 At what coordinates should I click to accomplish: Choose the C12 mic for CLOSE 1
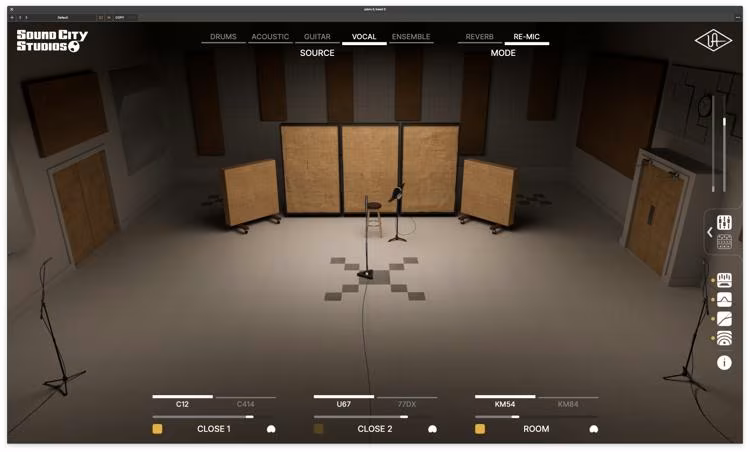[x=182, y=402]
